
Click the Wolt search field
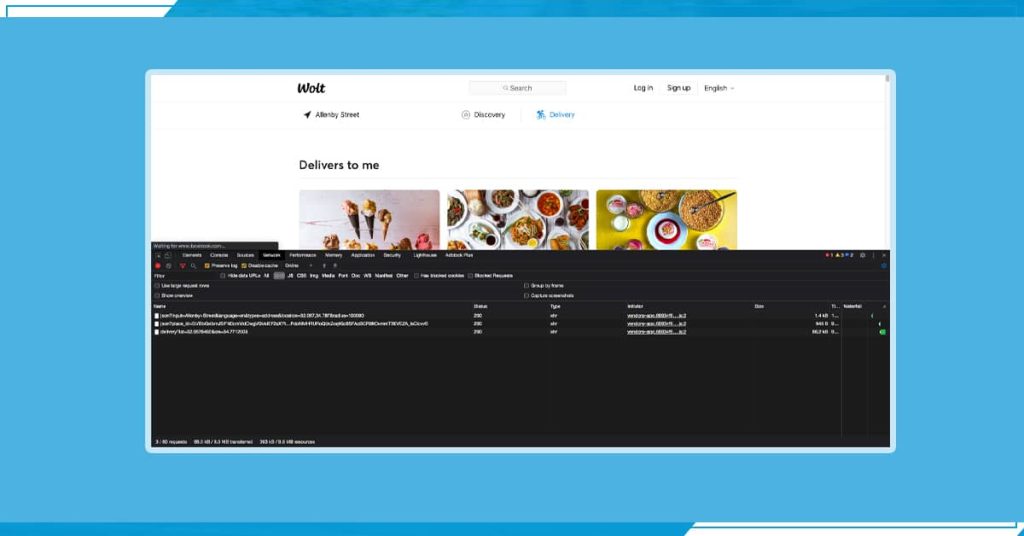pos(518,88)
